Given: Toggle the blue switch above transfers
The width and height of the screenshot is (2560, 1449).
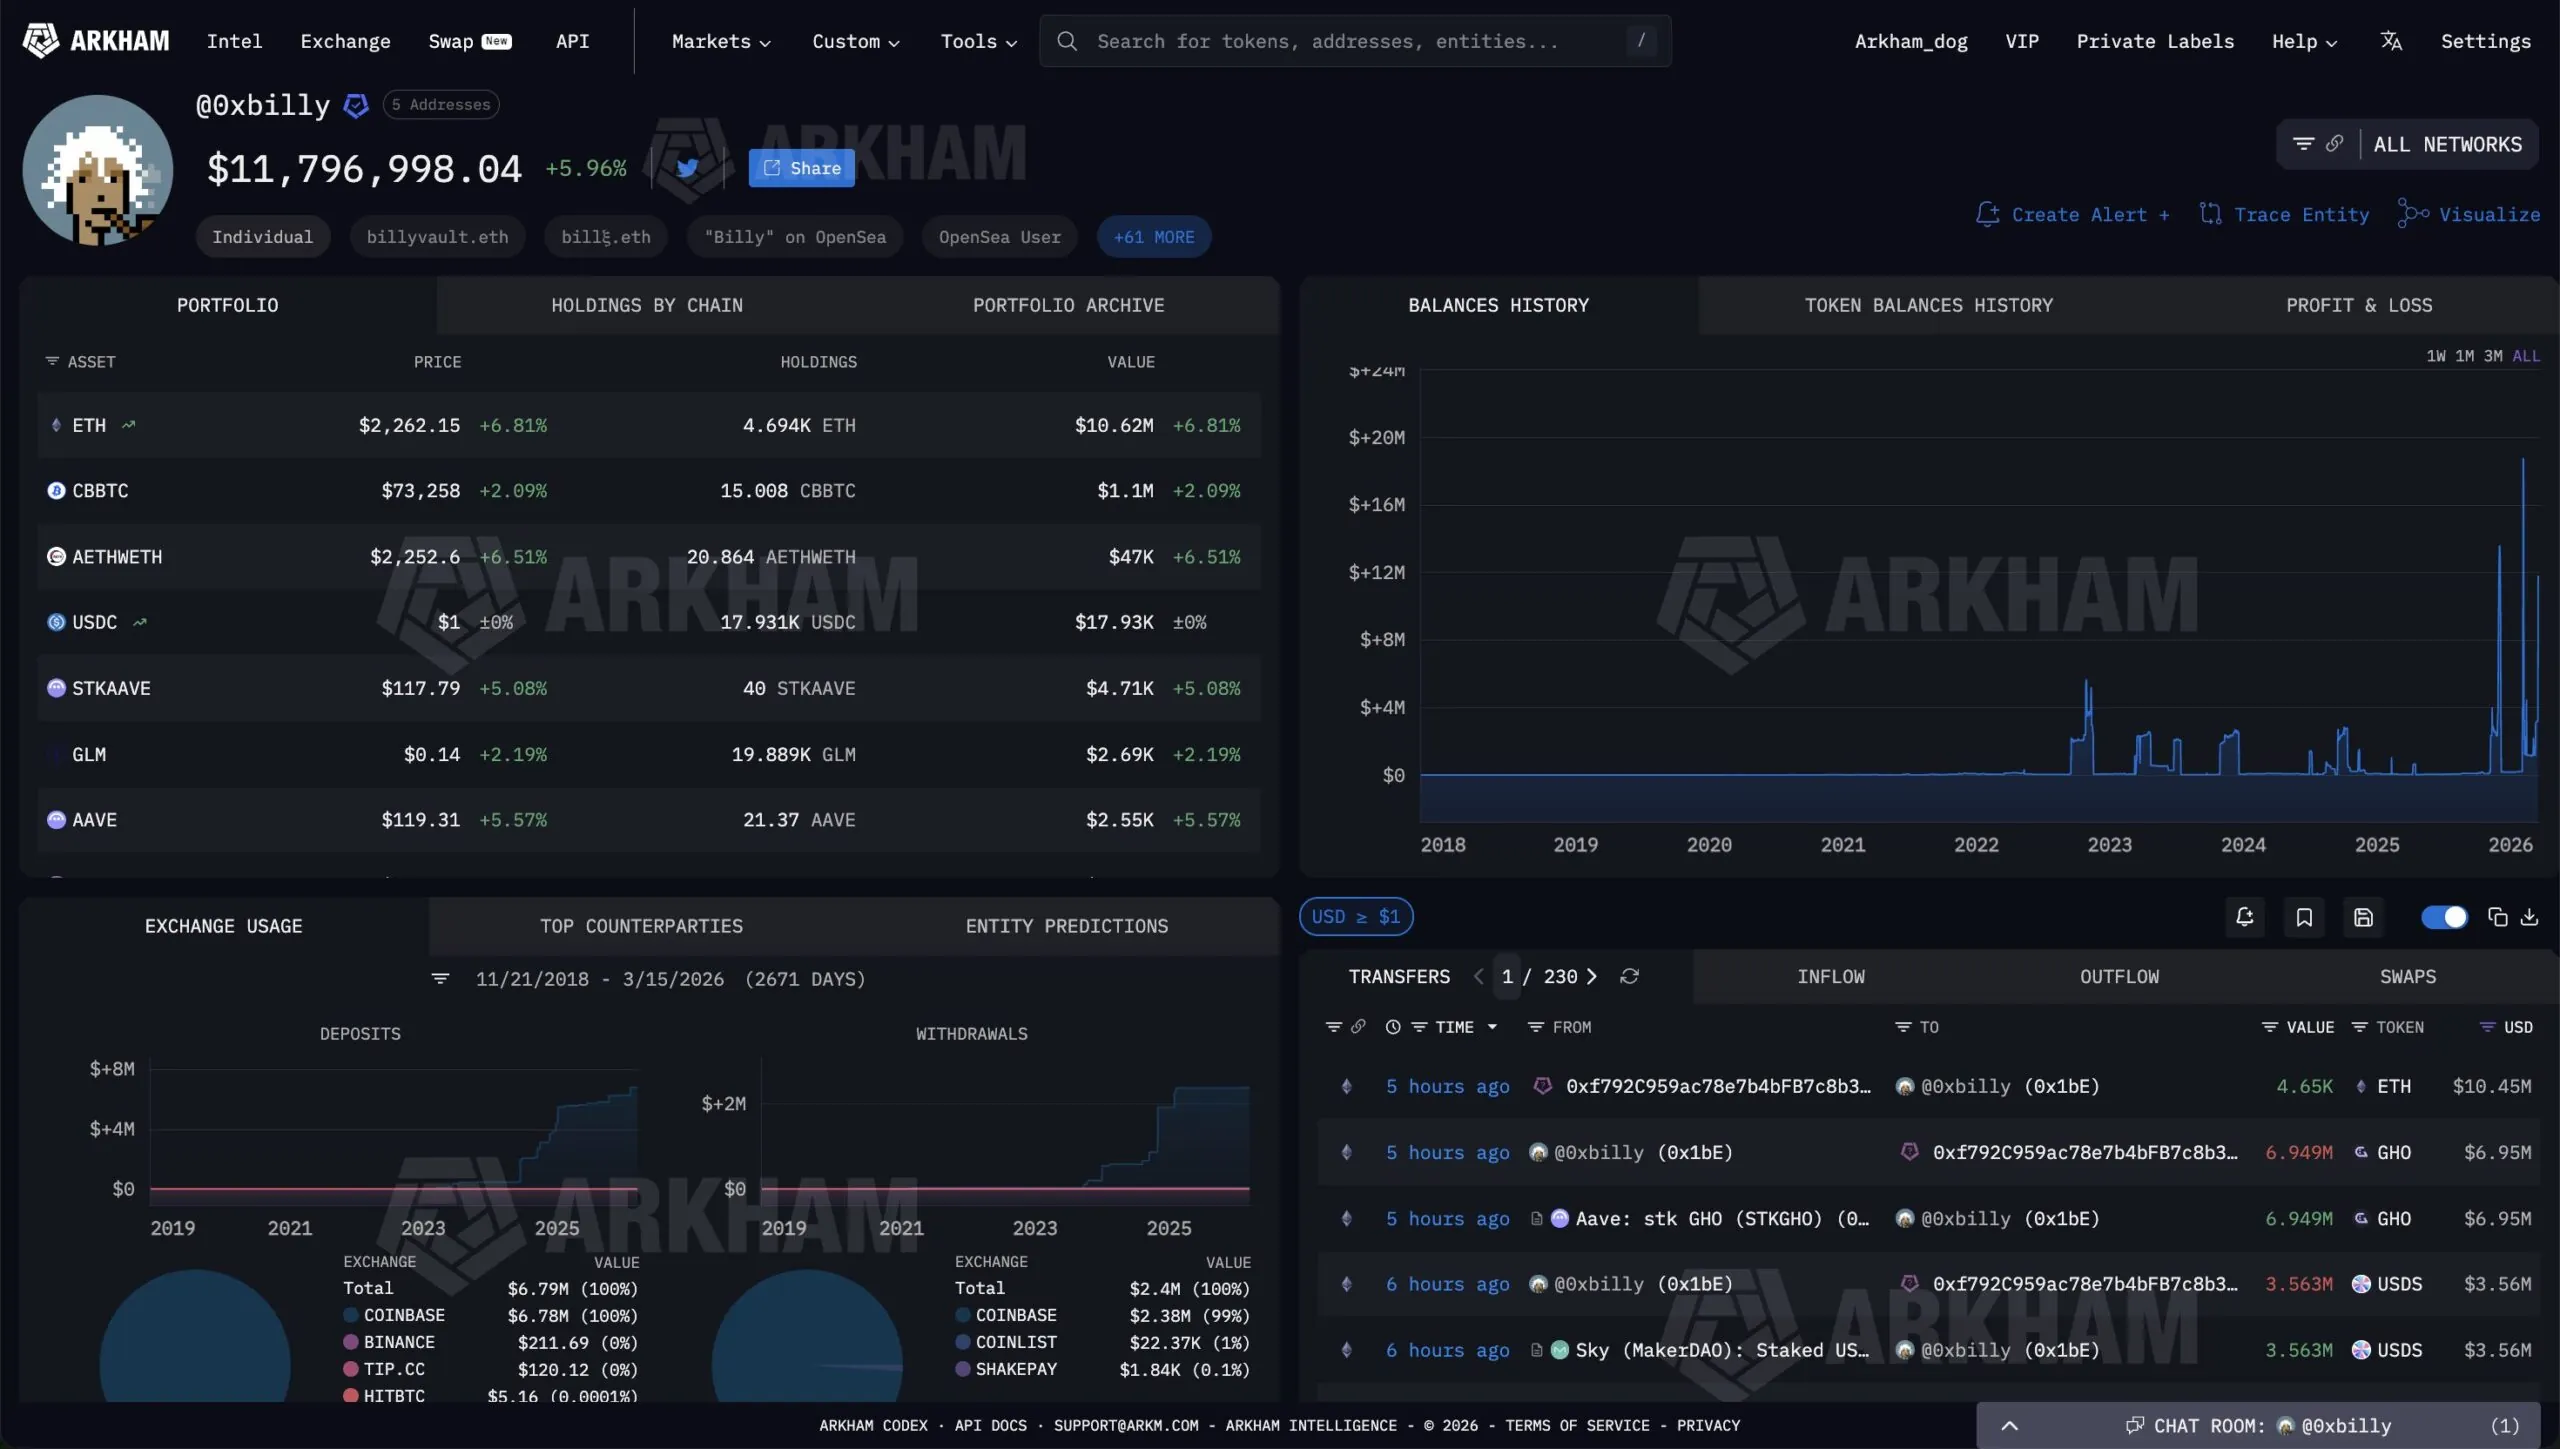Looking at the screenshot, I should click(2443, 917).
